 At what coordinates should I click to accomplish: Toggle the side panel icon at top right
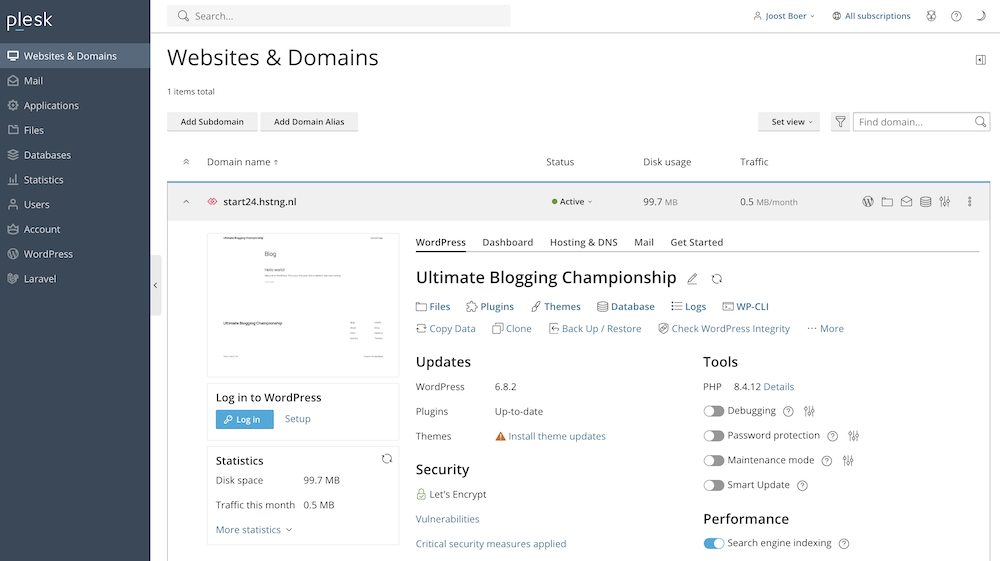tap(981, 60)
